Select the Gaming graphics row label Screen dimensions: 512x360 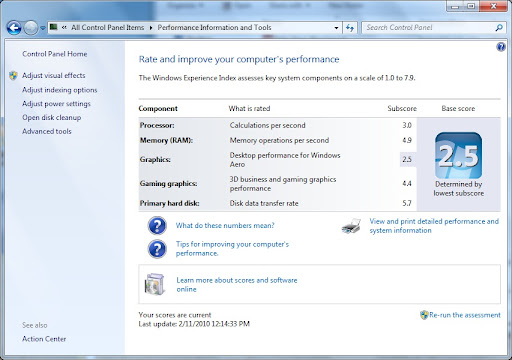point(168,184)
